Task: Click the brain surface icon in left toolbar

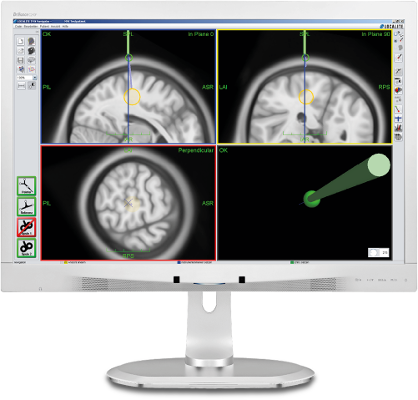Action: coord(32,60)
